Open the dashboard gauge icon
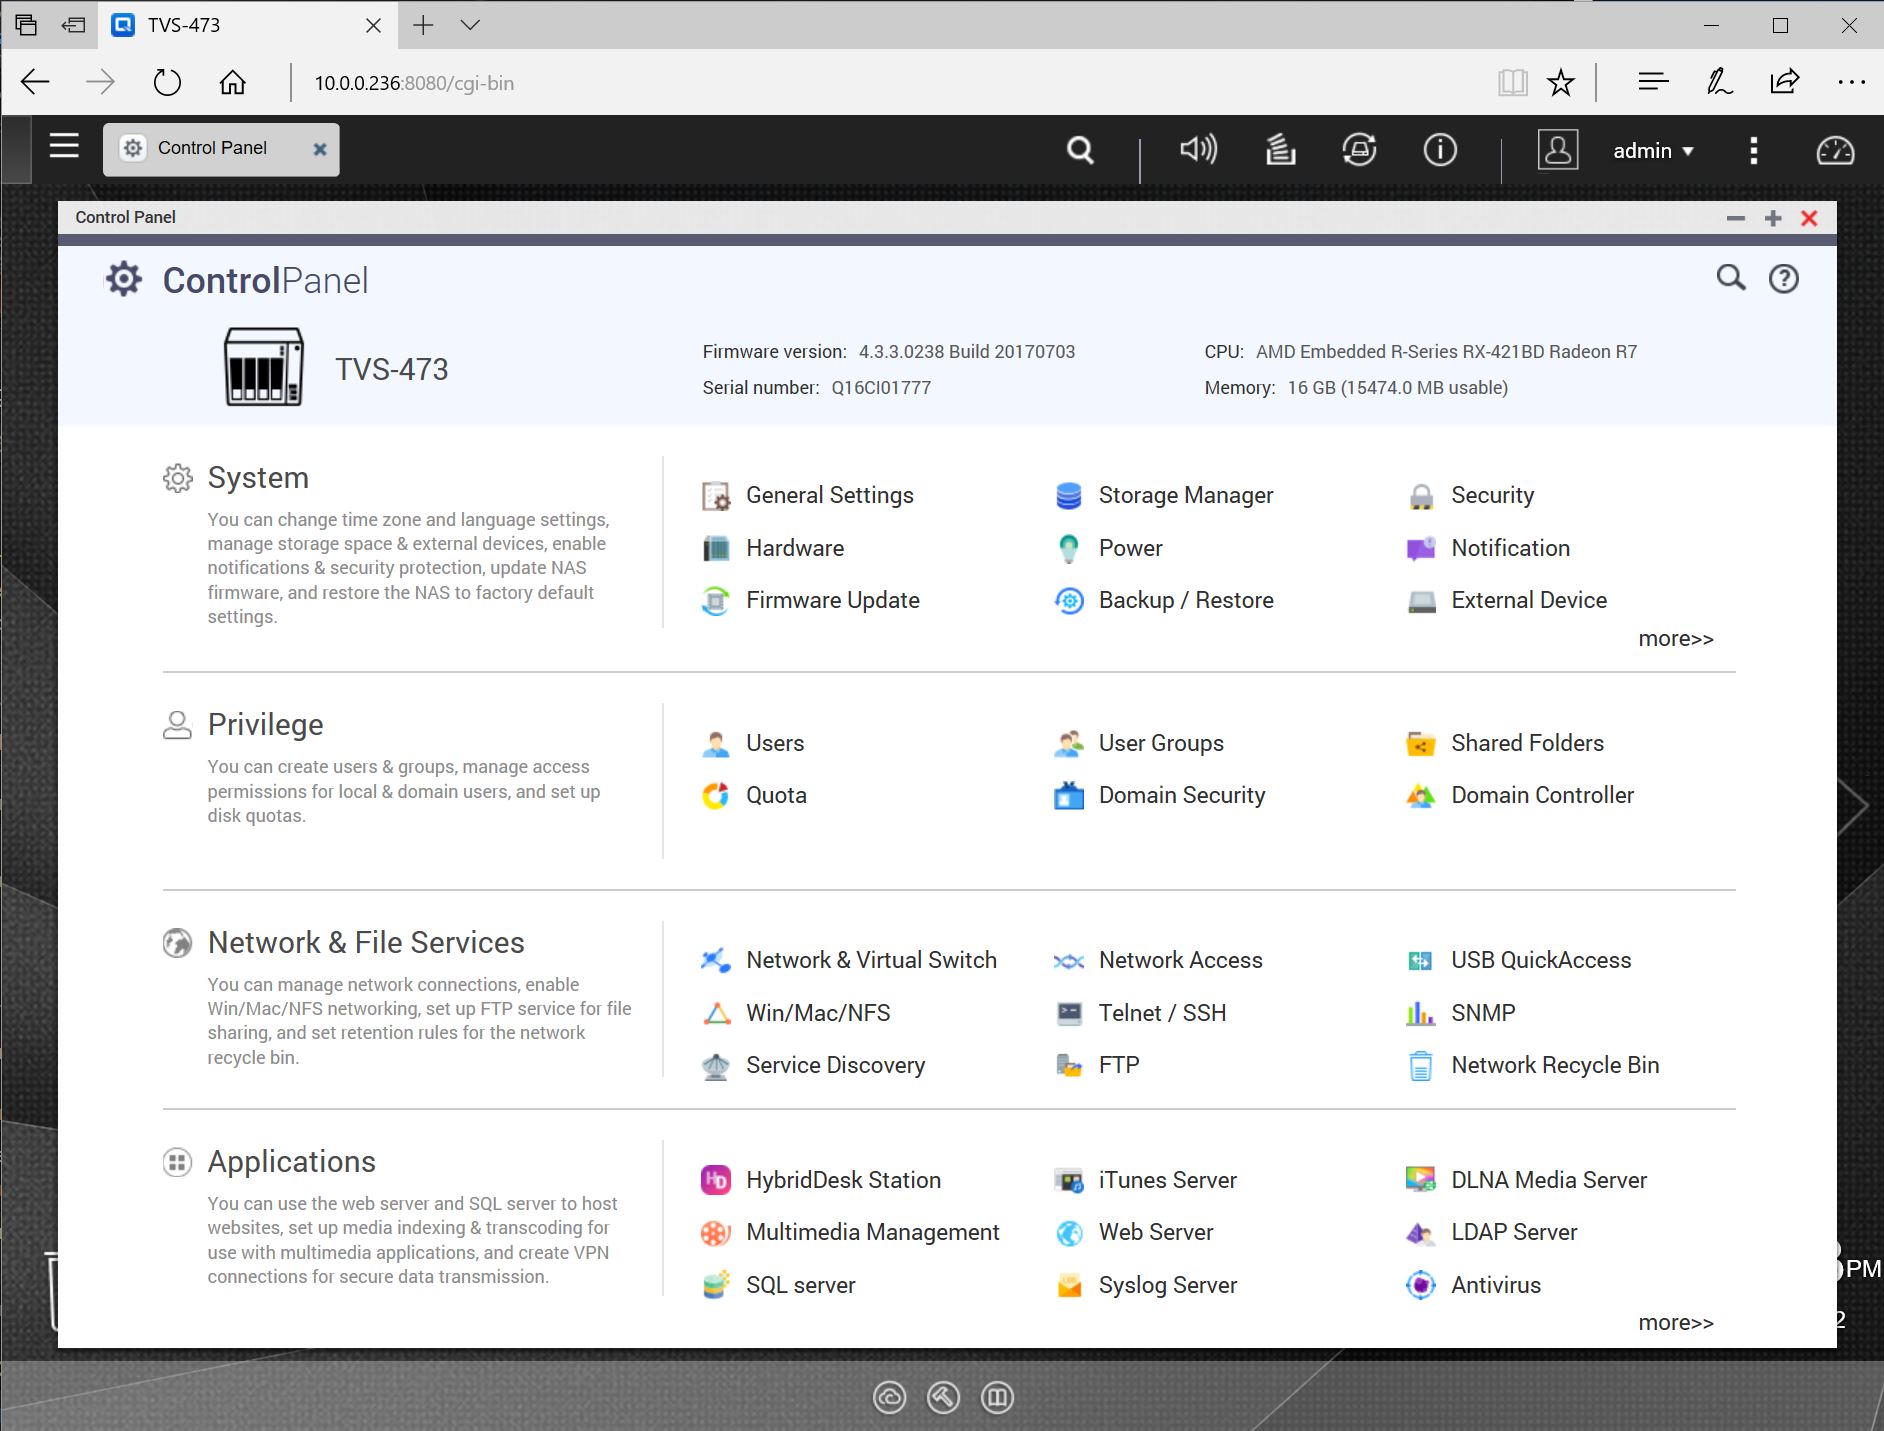Screen dimensions: 1884x1431 1834,150
